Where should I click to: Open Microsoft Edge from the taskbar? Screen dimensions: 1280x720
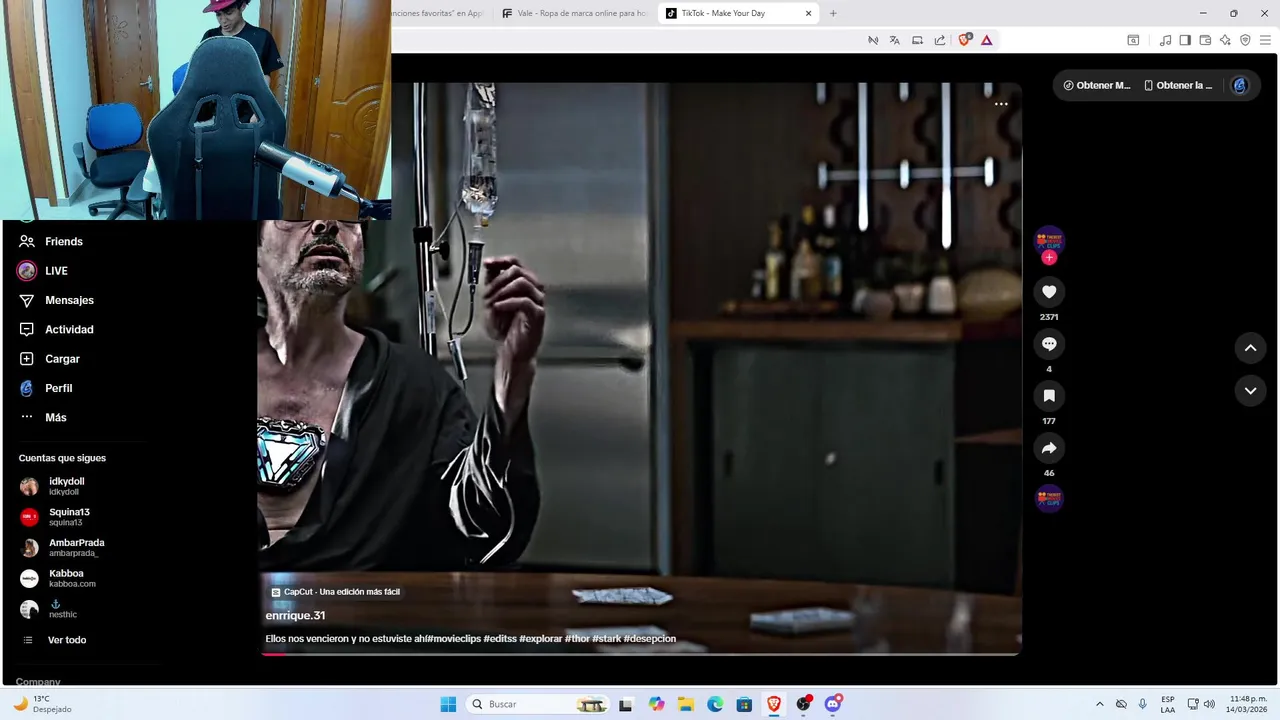click(715, 704)
